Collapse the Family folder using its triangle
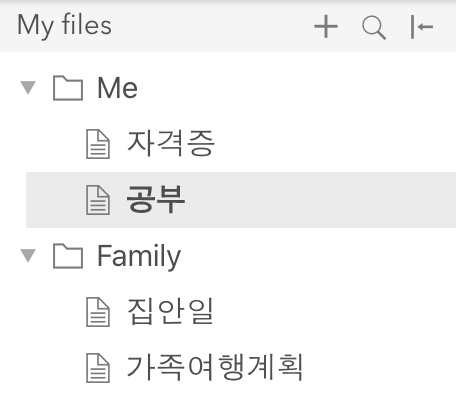The image size is (456, 398). (x=28, y=255)
